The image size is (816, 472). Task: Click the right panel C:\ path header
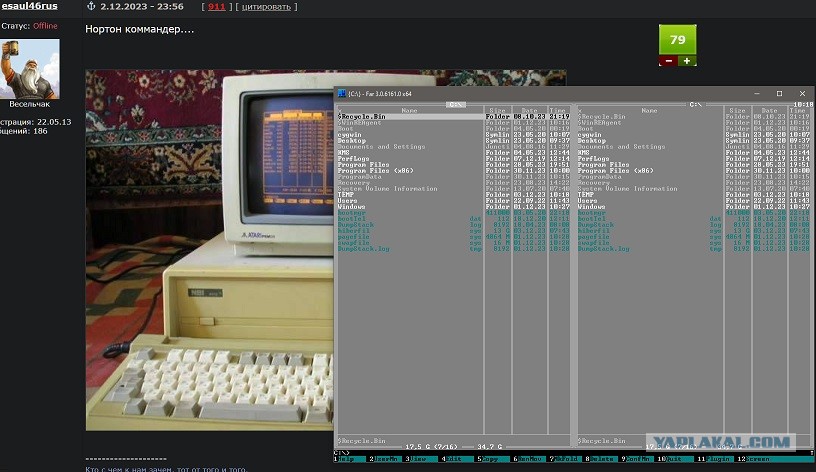coord(696,105)
